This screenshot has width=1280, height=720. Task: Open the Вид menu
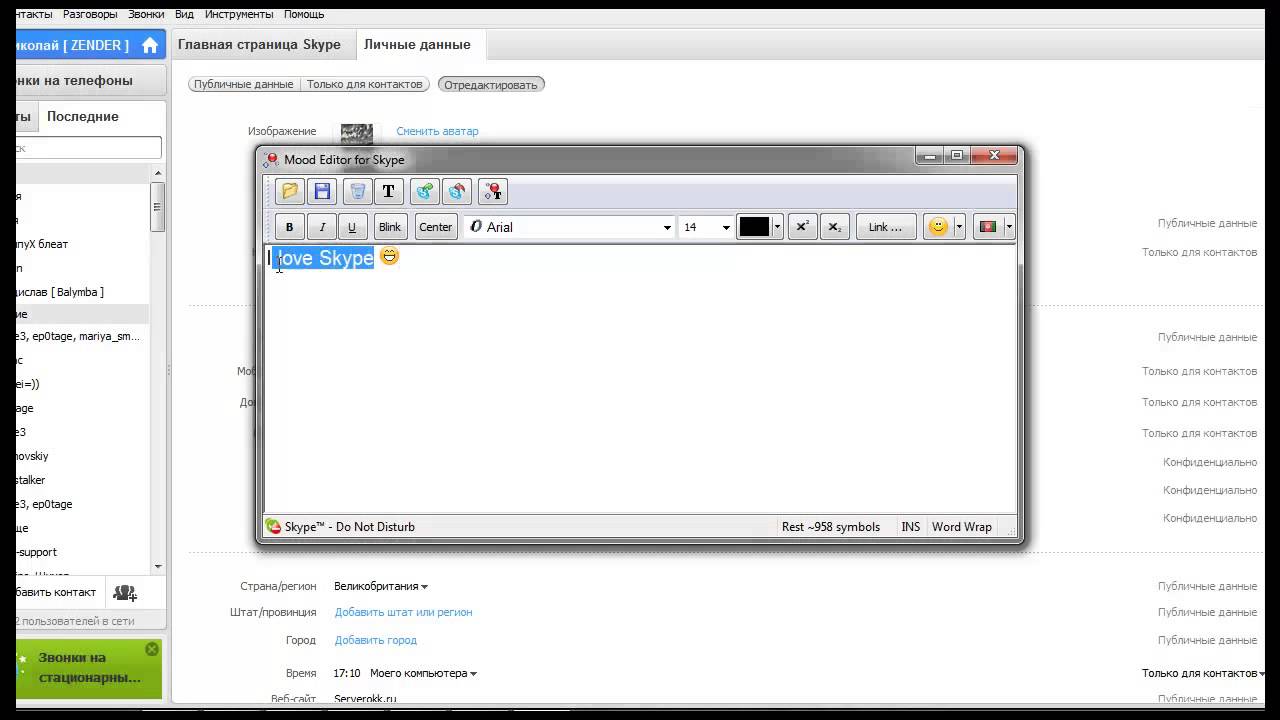click(x=184, y=14)
